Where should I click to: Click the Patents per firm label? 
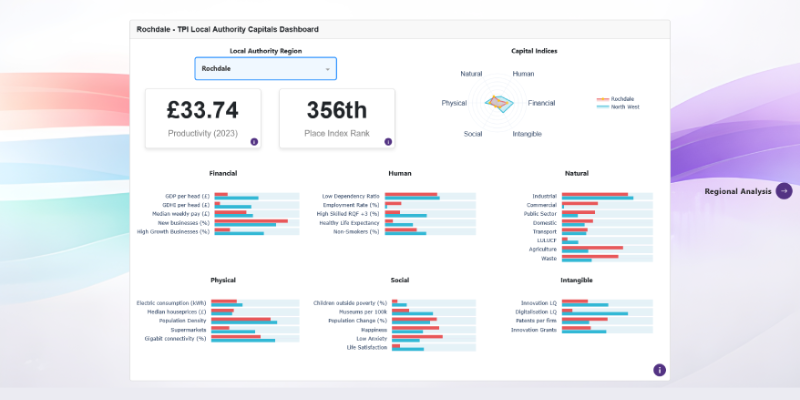pyautogui.click(x=536, y=321)
